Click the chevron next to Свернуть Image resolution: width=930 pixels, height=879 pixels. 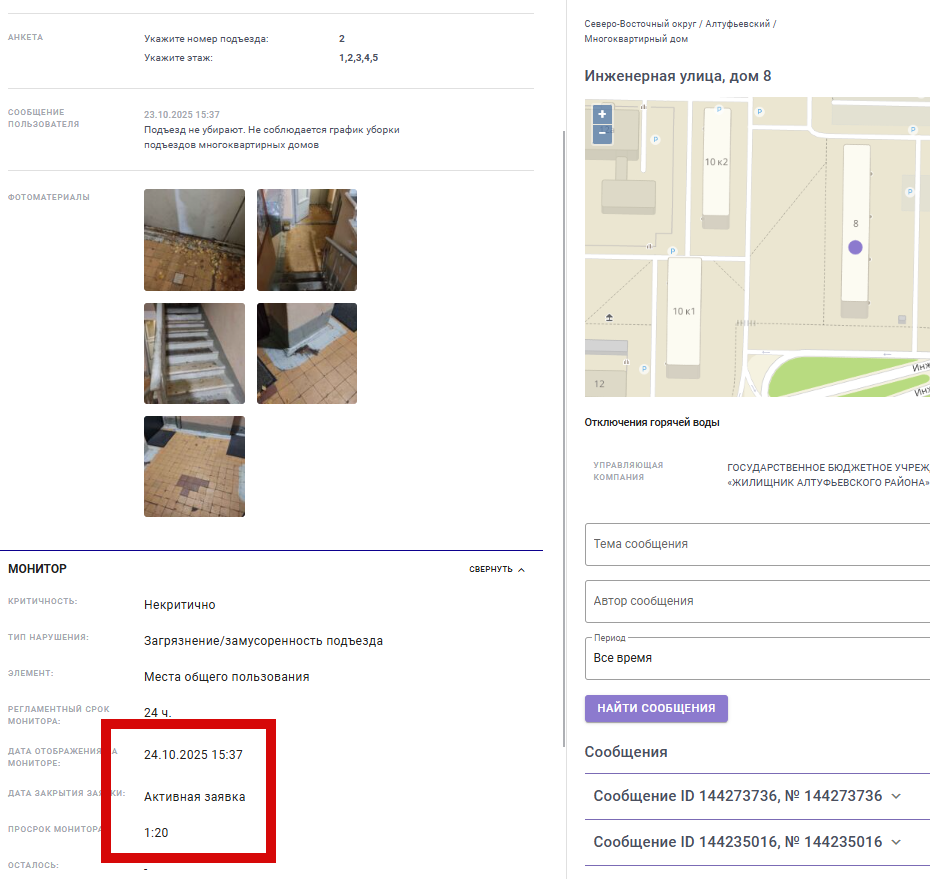(x=521, y=569)
